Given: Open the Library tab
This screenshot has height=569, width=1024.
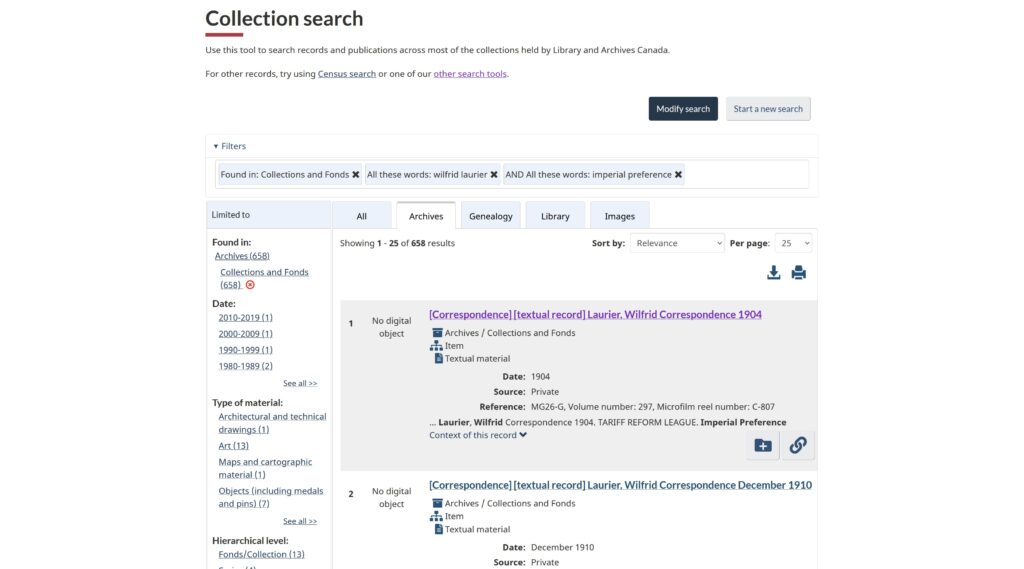Looking at the screenshot, I should point(555,216).
